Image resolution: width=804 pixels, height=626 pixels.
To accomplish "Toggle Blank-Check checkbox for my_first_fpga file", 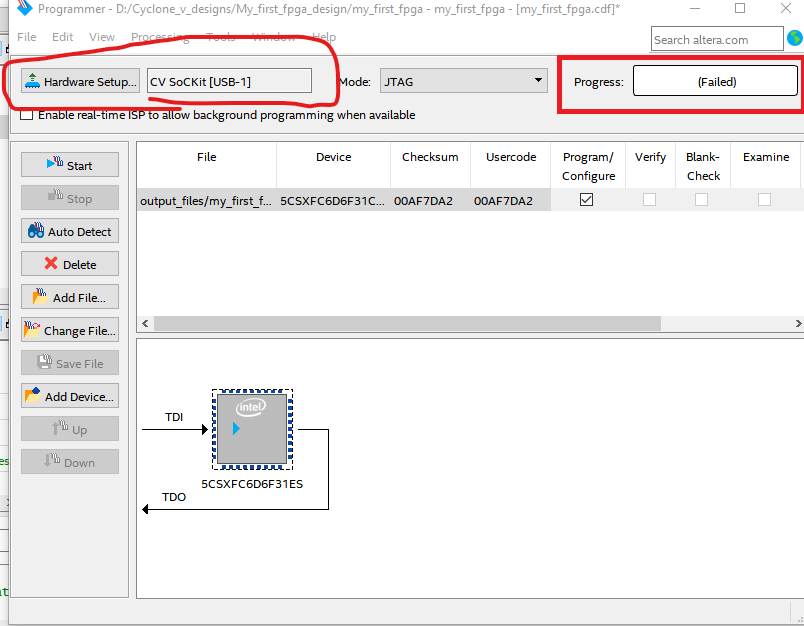I will tap(701, 199).
